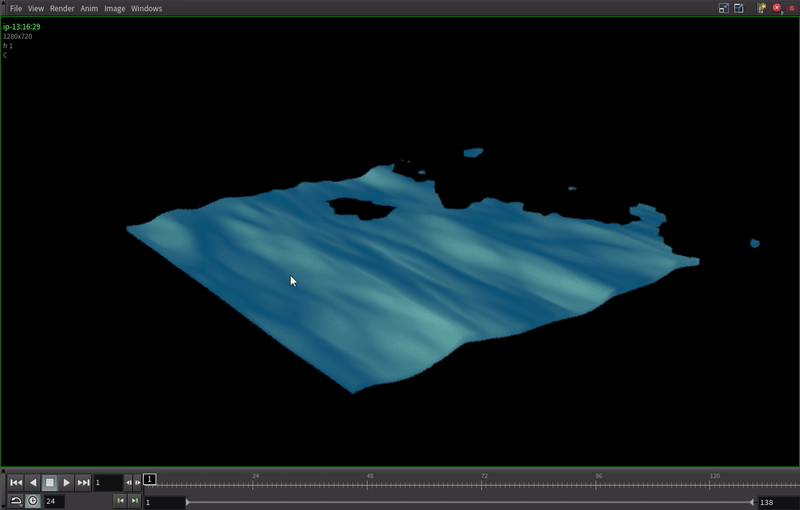This screenshot has width=800, height=510.
Task: Click the current frame number field
Action: (108, 483)
